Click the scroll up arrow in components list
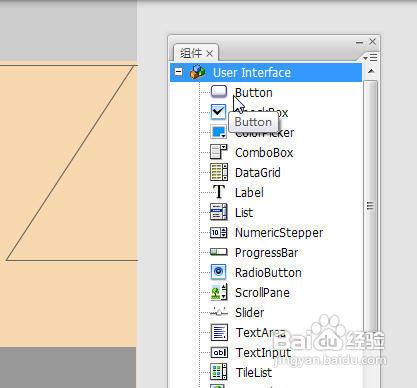417x388 pixels. click(371, 71)
